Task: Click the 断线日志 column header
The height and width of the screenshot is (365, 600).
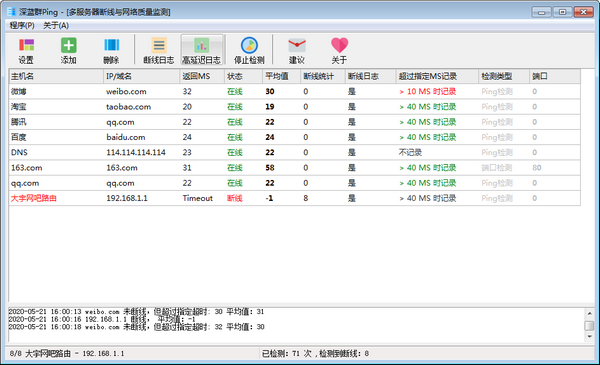Action: pos(370,76)
